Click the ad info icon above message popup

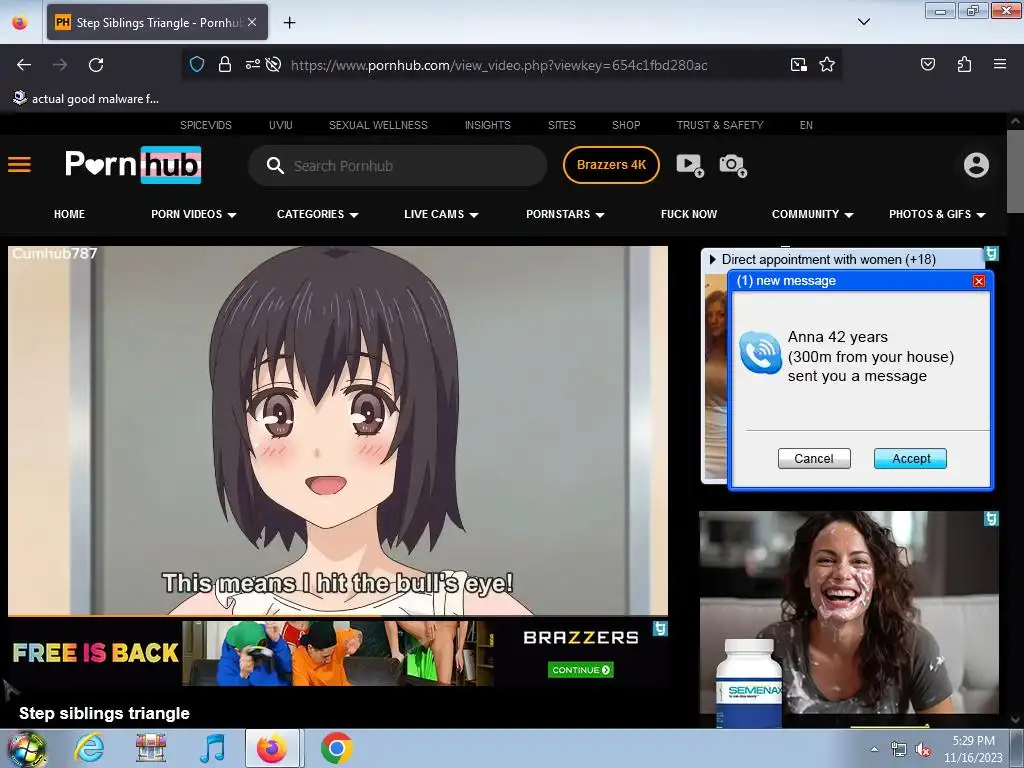pyautogui.click(x=991, y=253)
